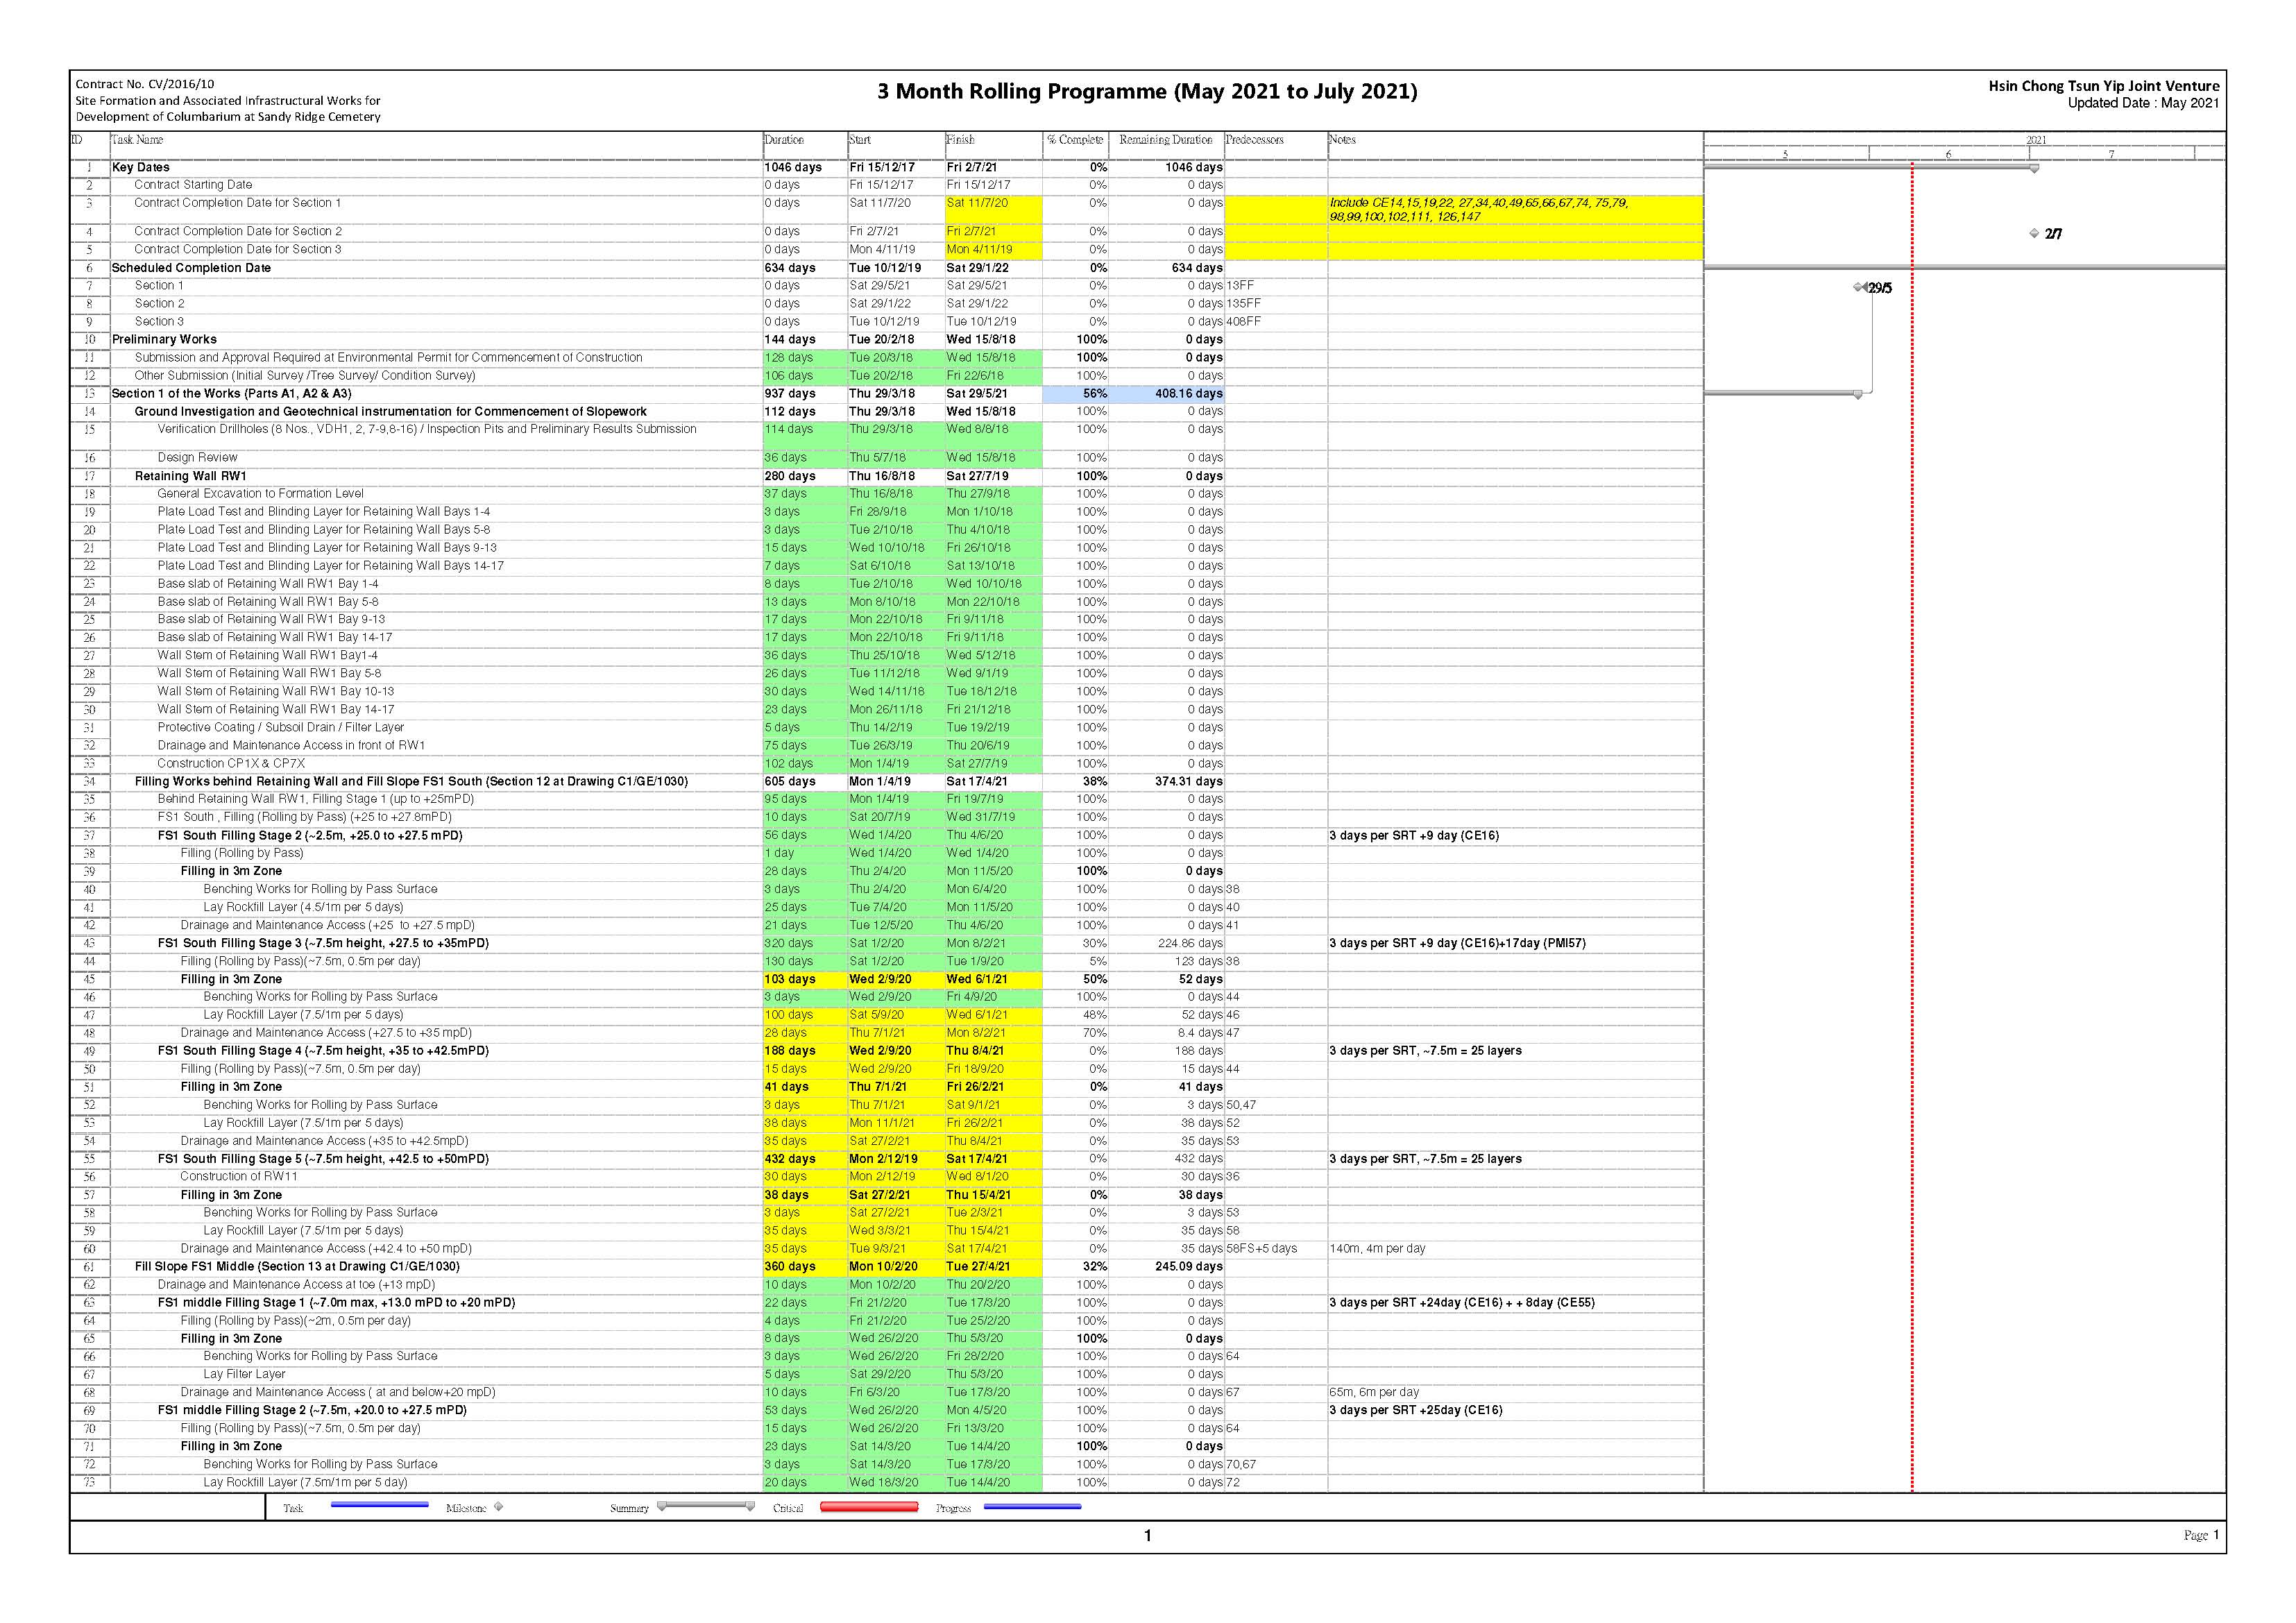
Task: Select the 2/7 milestone diamond in the Gantt chart
Action: [x=2034, y=233]
